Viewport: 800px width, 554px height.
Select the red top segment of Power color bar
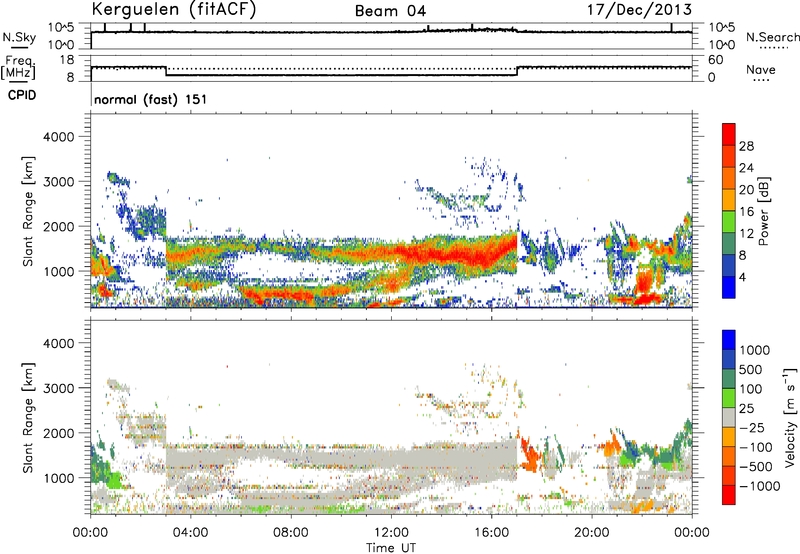click(x=729, y=134)
